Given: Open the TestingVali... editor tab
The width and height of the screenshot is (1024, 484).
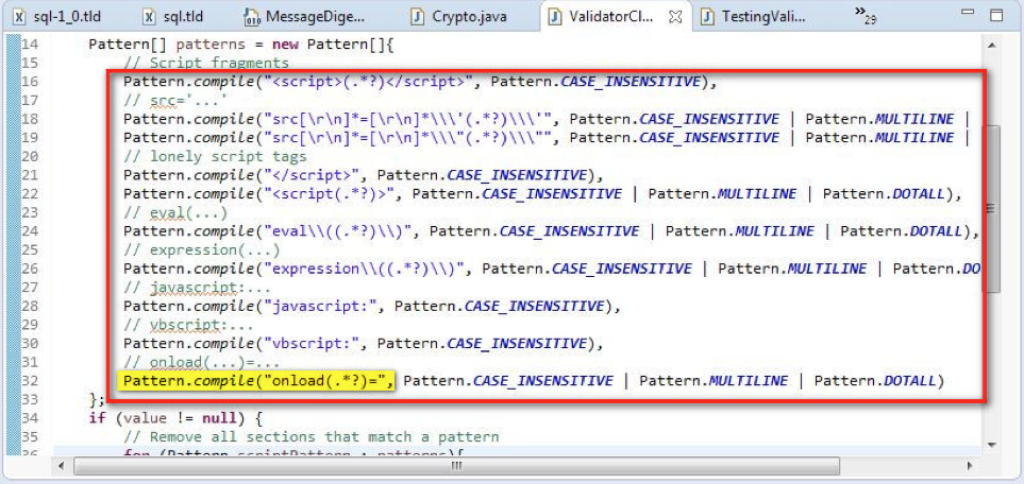Looking at the screenshot, I should pyautogui.click(x=752, y=16).
